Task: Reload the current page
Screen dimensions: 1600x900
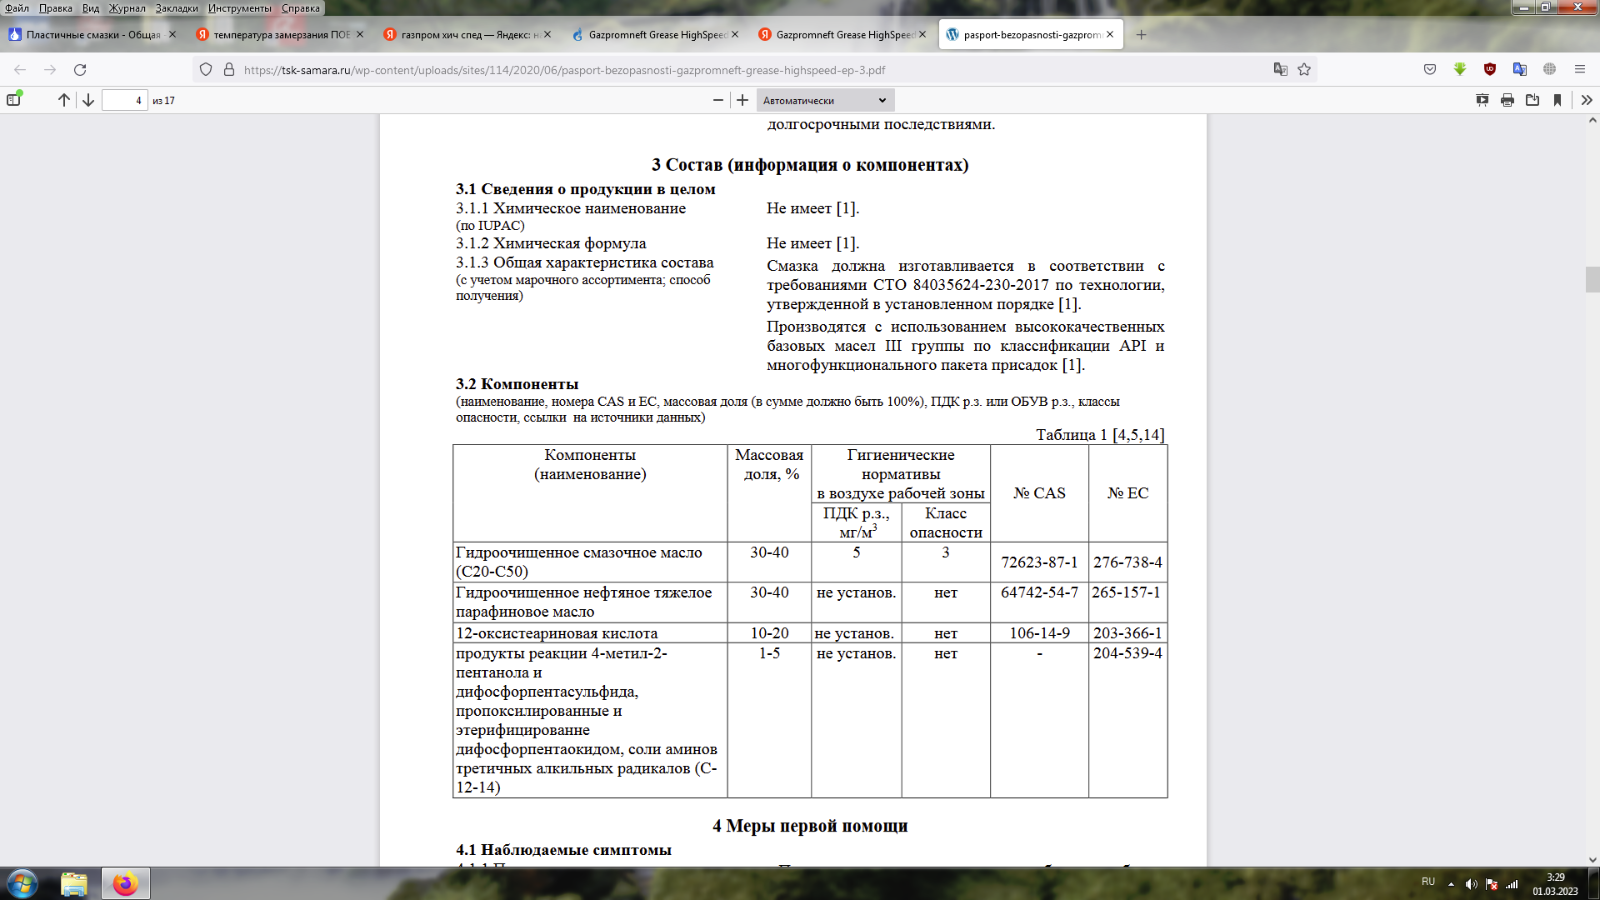Action: coord(80,70)
